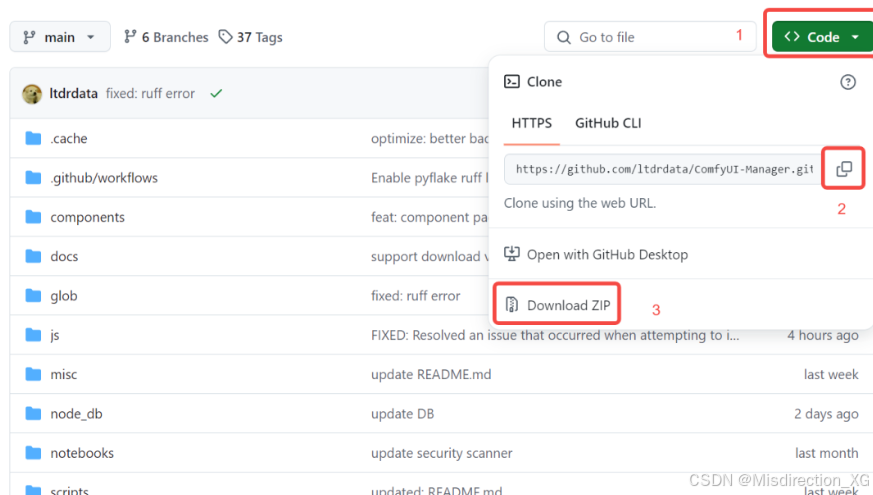Click the zip file icon beside Download ZIP
Viewport: 873px width, 495px height.
tap(512, 305)
